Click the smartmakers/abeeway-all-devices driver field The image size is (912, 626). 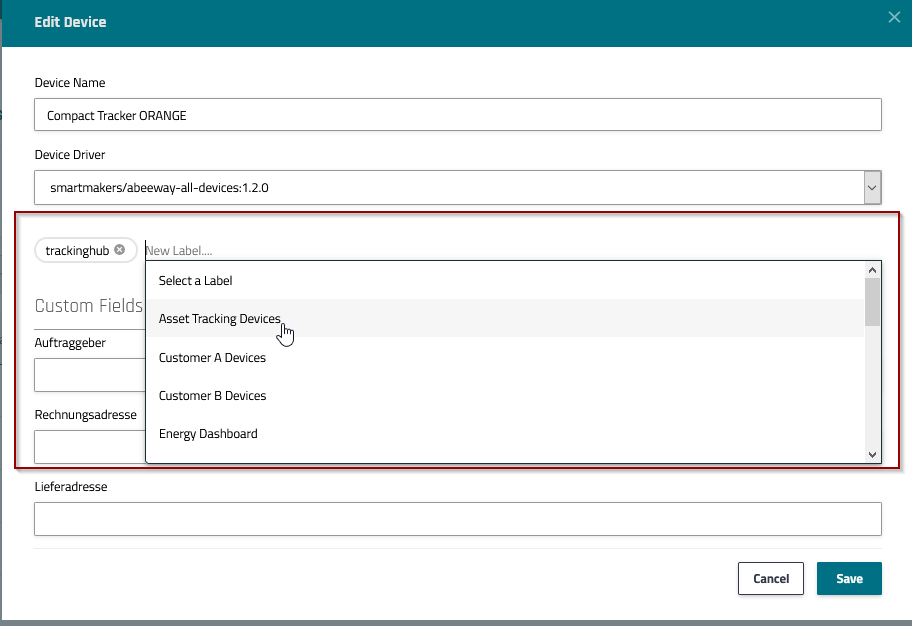448,187
